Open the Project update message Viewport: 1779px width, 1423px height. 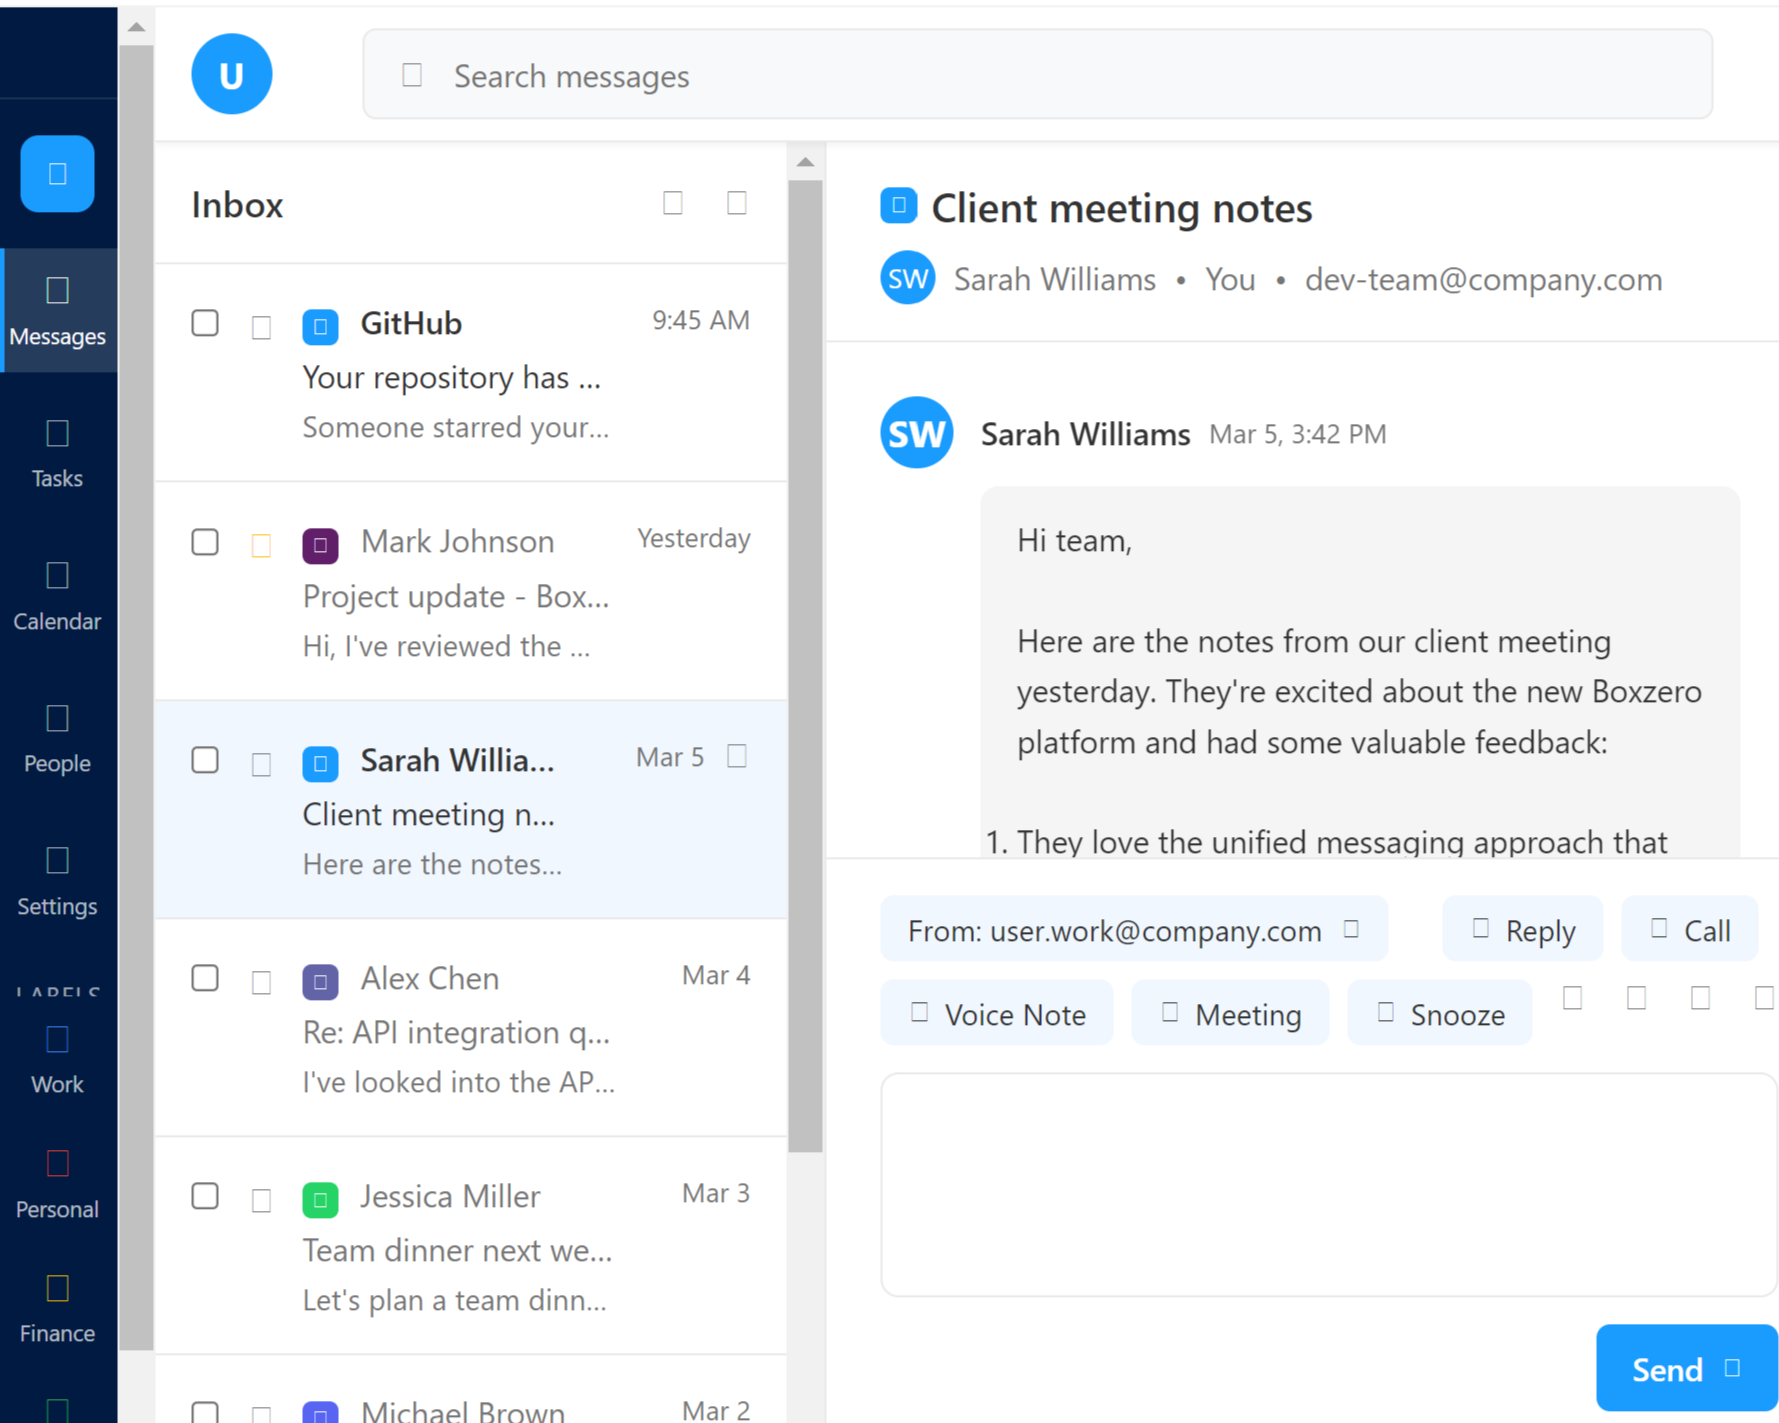point(471,591)
